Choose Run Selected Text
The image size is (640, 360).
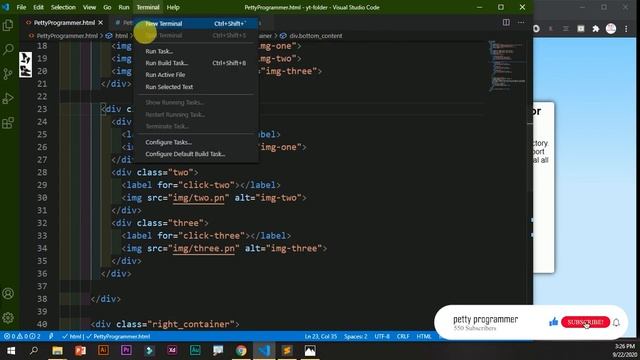(x=196, y=87)
